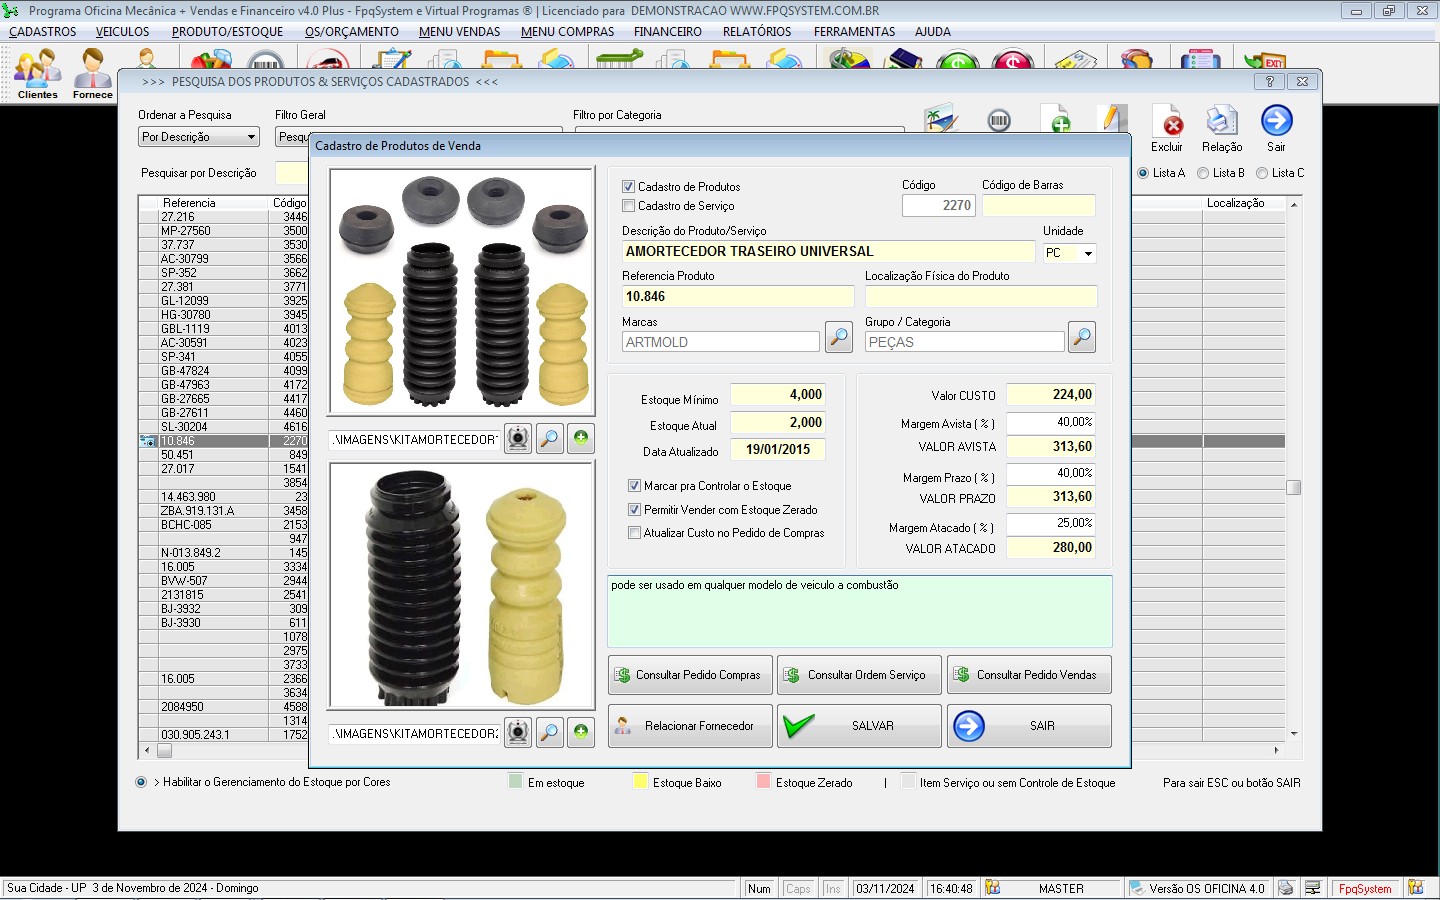Click the SALVAR button
The height and width of the screenshot is (900, 1440).
pos(859,726)
